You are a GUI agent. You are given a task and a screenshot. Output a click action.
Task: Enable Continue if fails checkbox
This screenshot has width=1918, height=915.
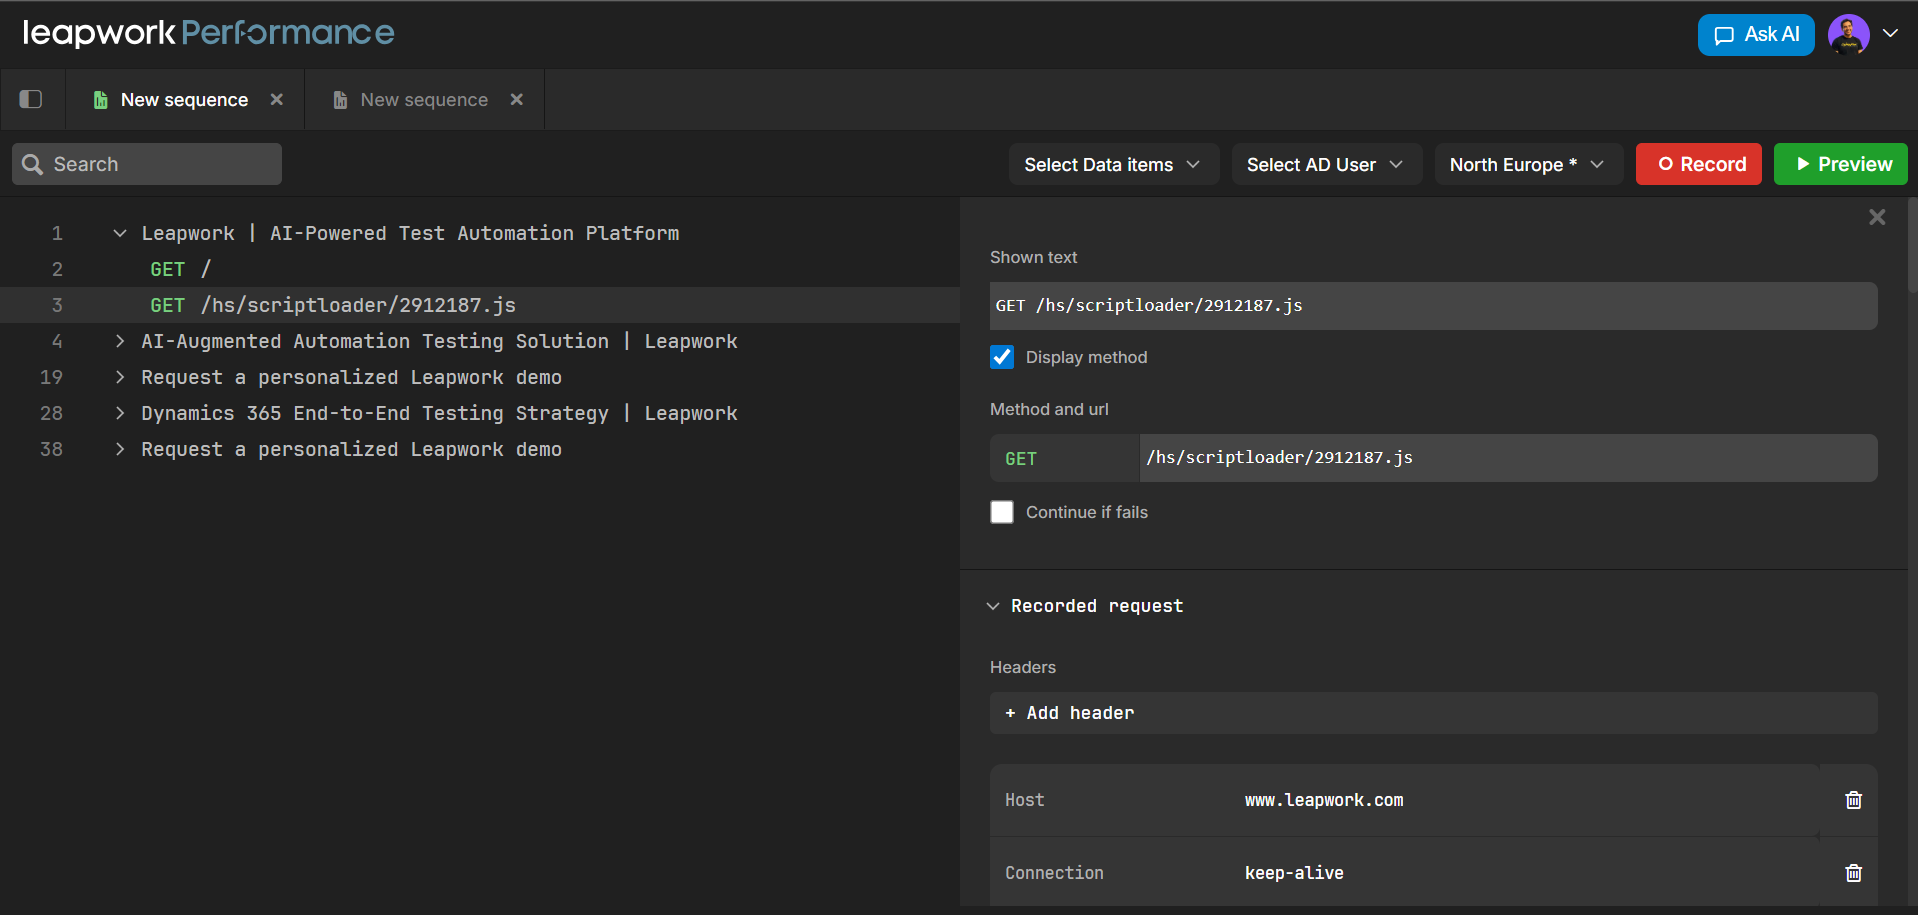tap(1002, 512)
